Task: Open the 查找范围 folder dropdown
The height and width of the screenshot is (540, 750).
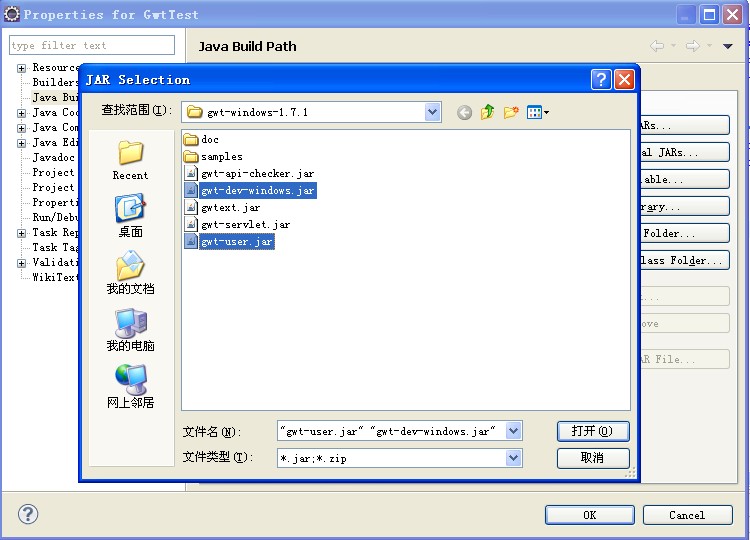Action: click(x=432, y=112)
